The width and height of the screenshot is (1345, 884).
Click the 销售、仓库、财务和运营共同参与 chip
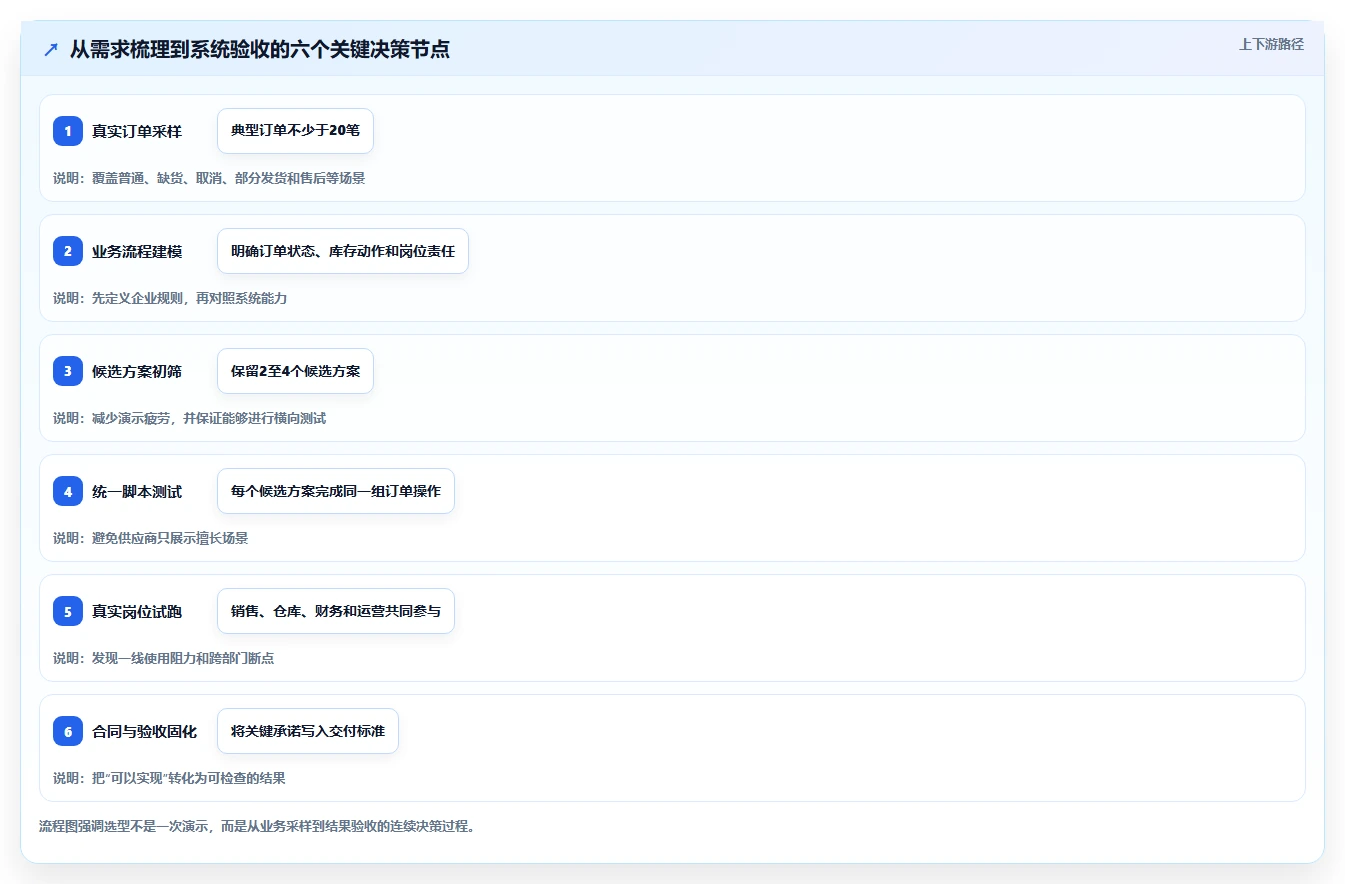[x=336, y=611]
